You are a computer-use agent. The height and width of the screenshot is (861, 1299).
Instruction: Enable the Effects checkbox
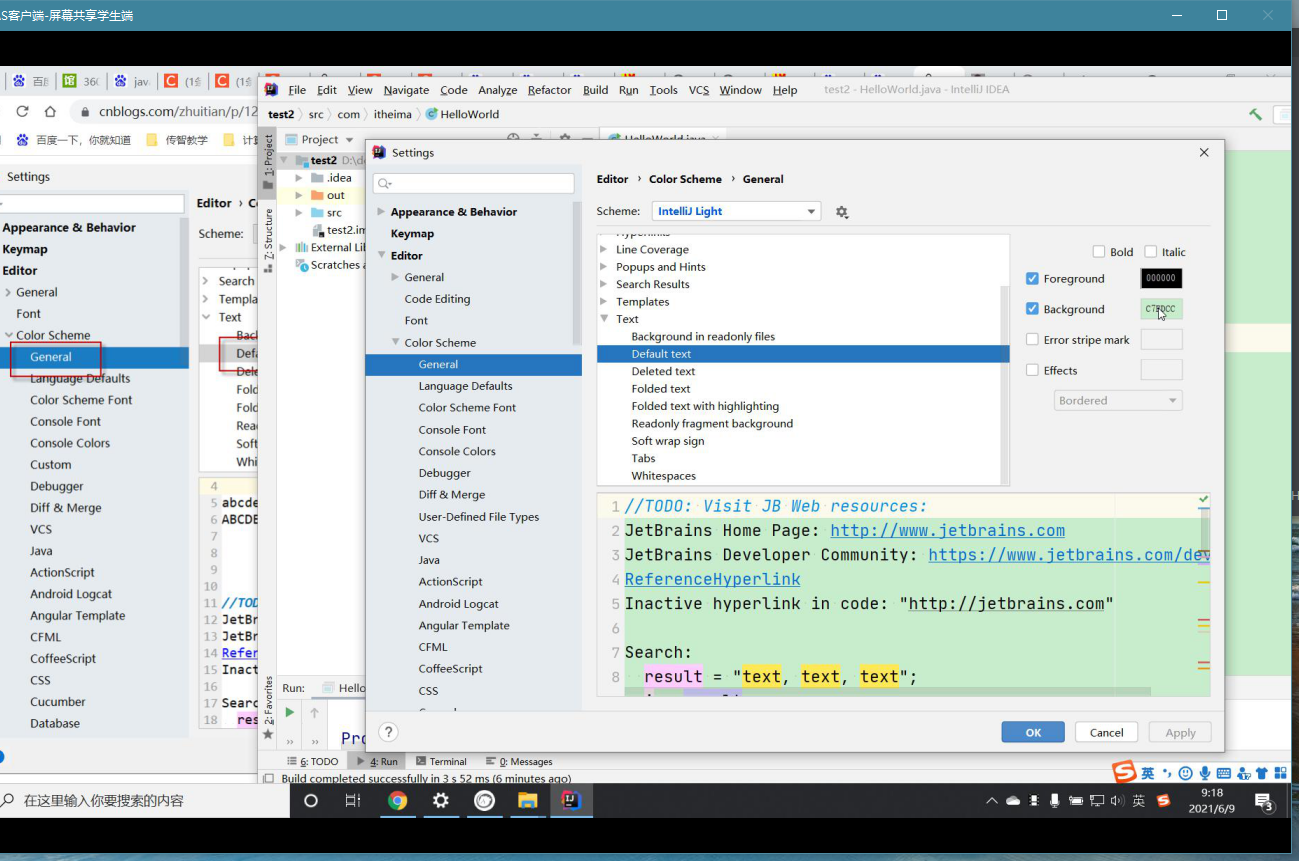tap(1033, 370)
